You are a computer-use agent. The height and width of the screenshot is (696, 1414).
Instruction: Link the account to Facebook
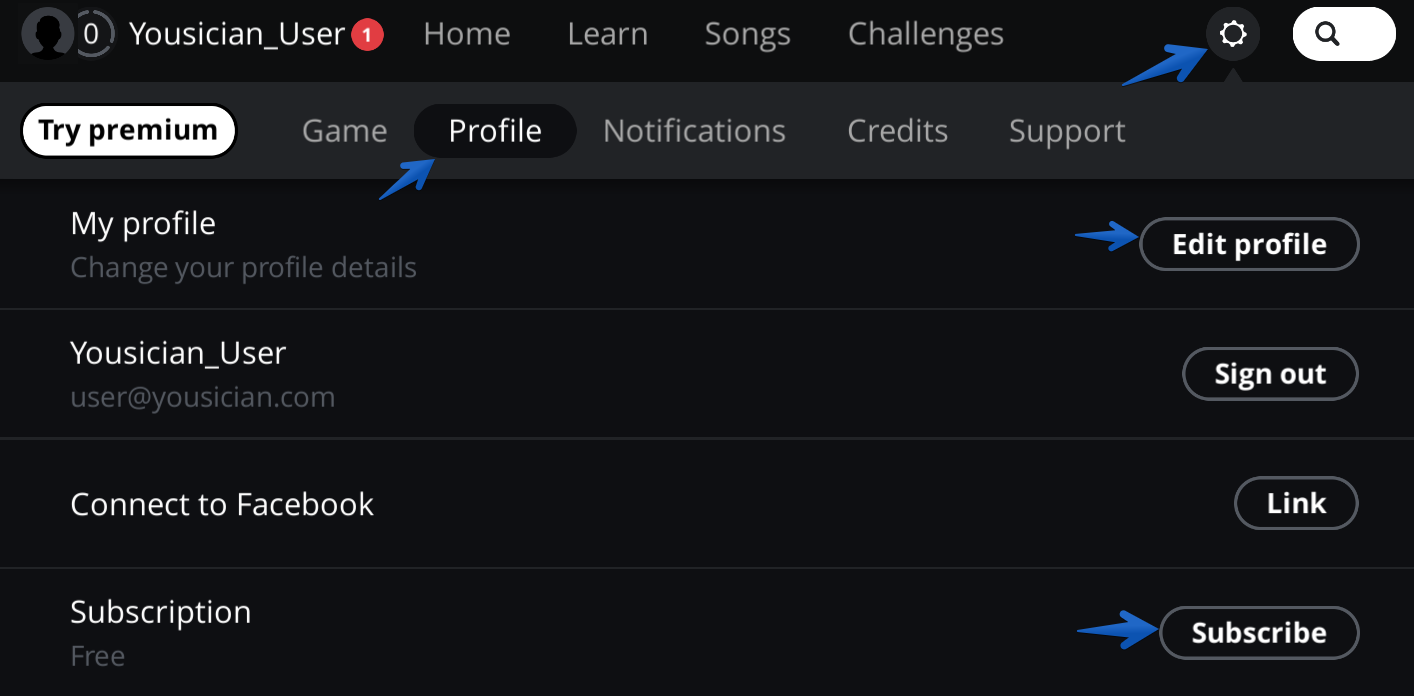point(1296,503)
